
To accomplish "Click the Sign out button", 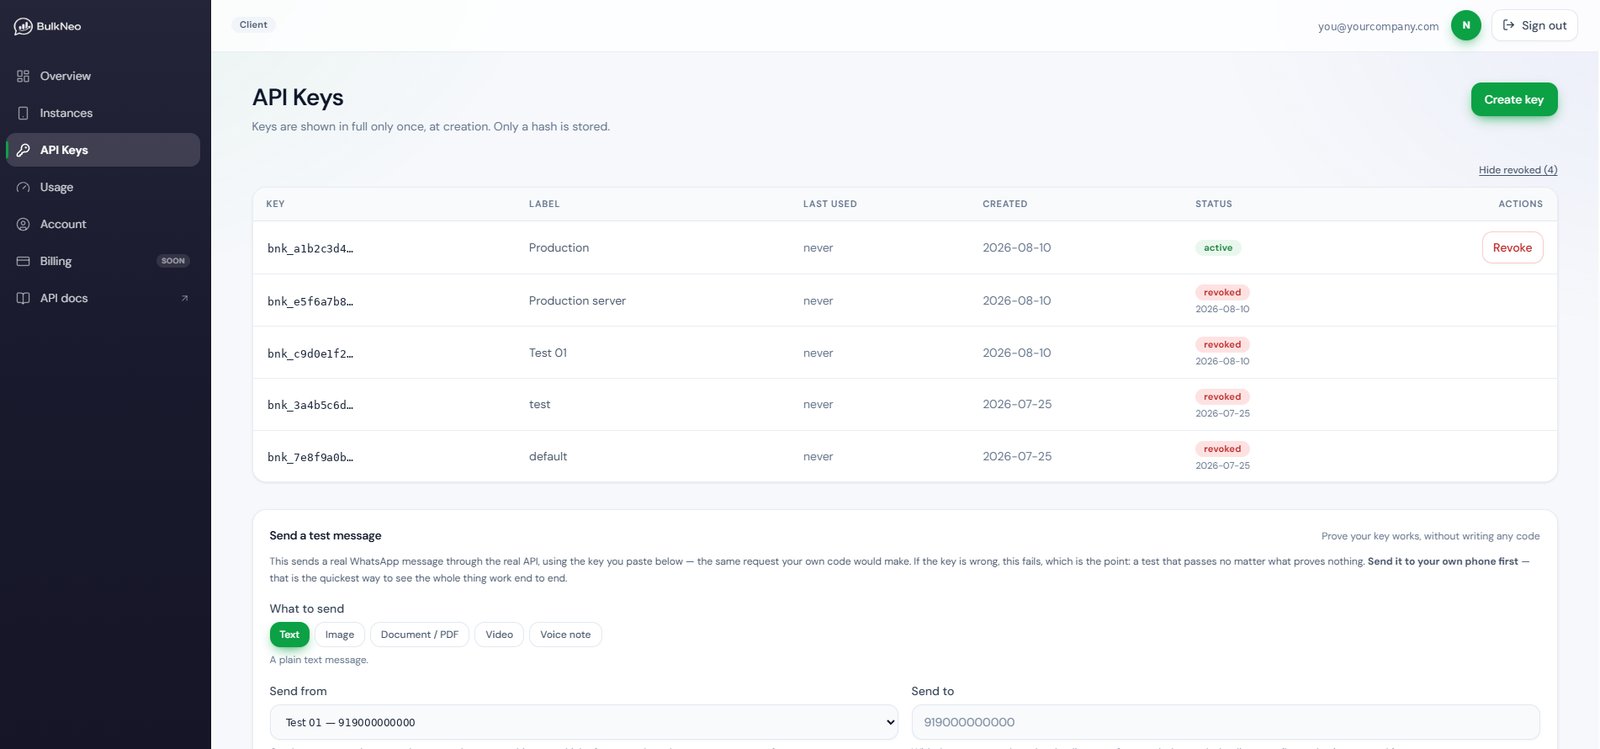I will point(1534,26).
